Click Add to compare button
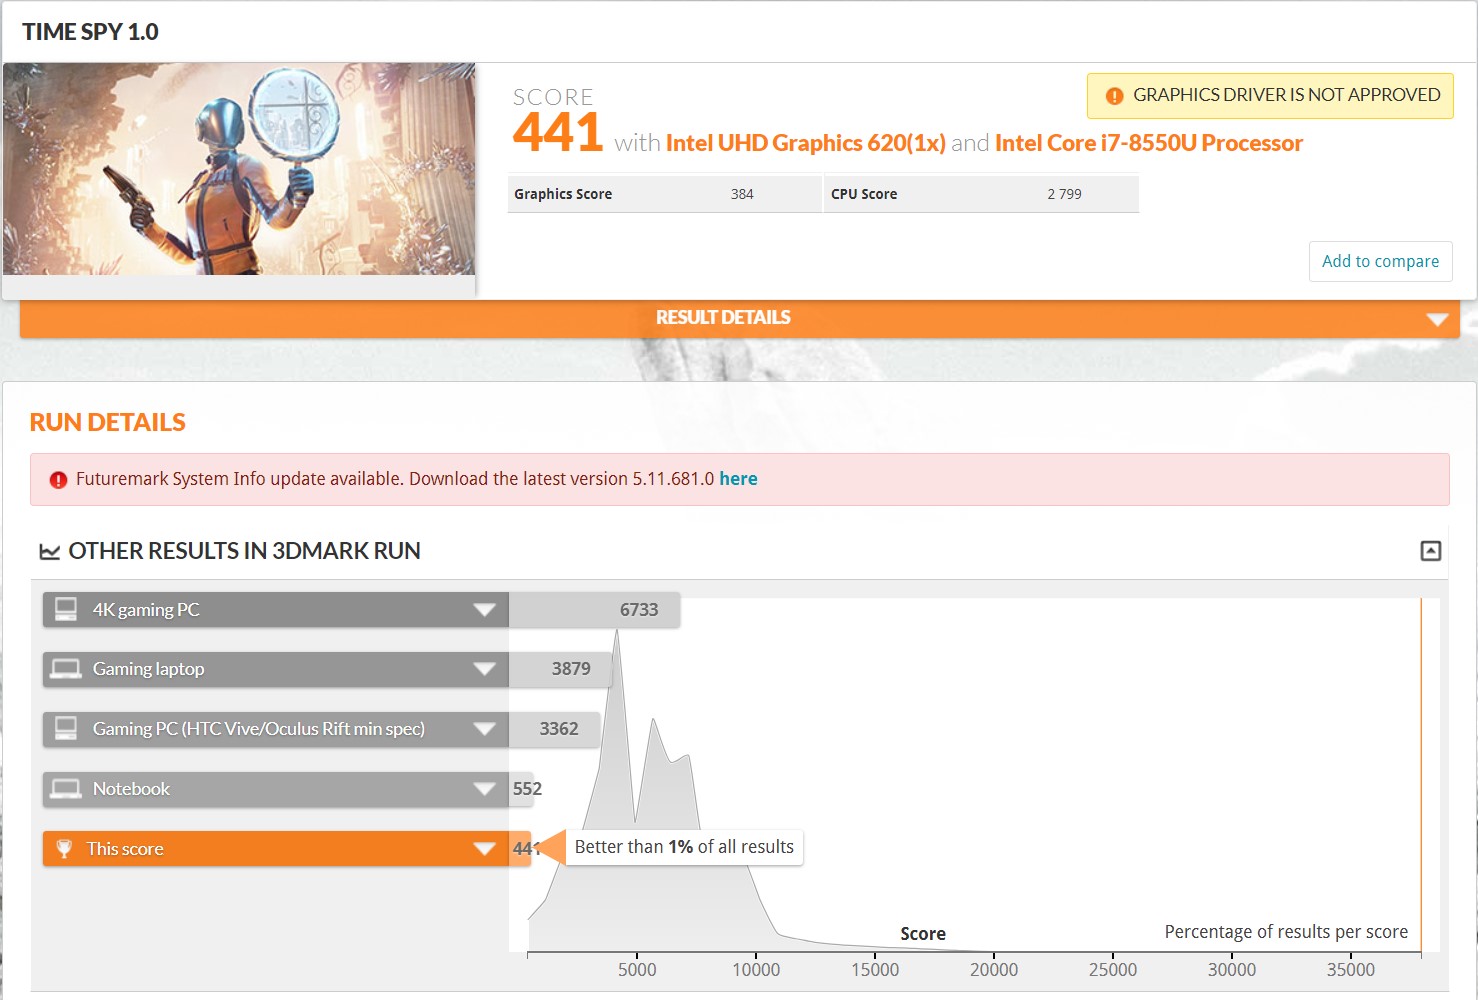The height and width of the screenshot is (1000, 1478). click(x=1380, y=261)
